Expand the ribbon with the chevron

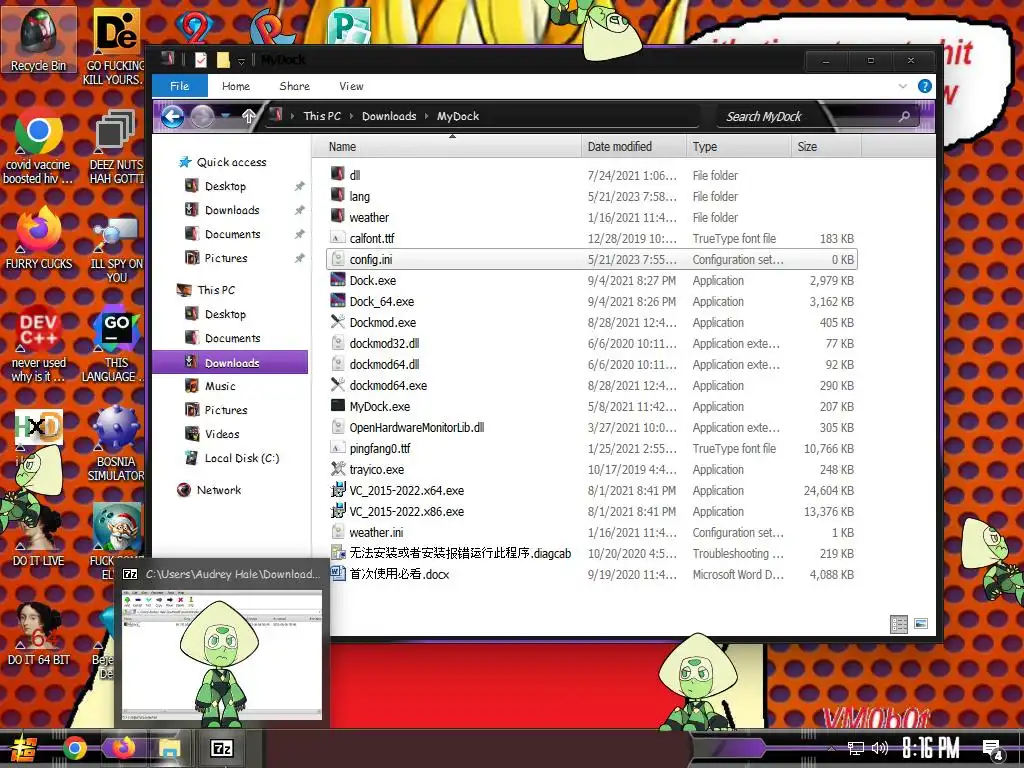pyautogui.click(x=903, y=86)
